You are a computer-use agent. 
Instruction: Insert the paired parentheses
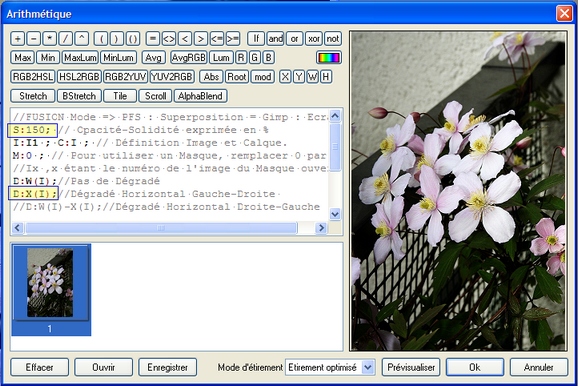[133, 39]
